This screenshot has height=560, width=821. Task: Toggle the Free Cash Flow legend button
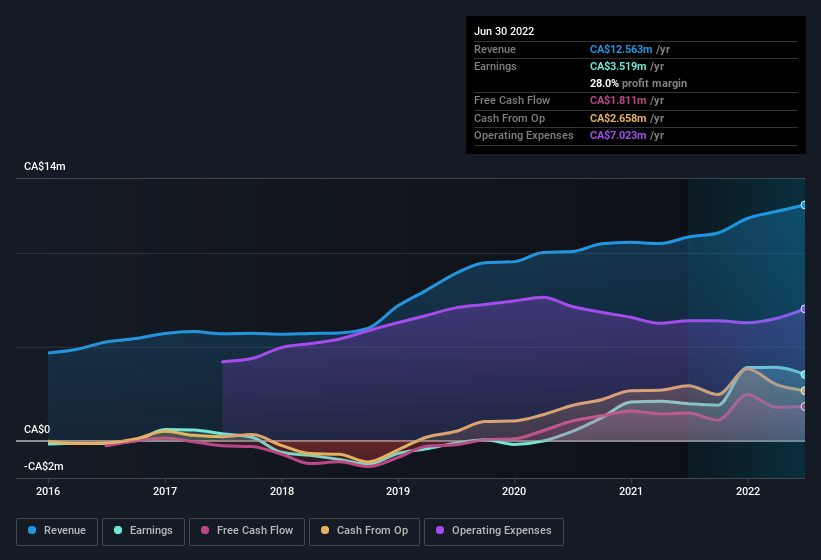click(247, 531)
